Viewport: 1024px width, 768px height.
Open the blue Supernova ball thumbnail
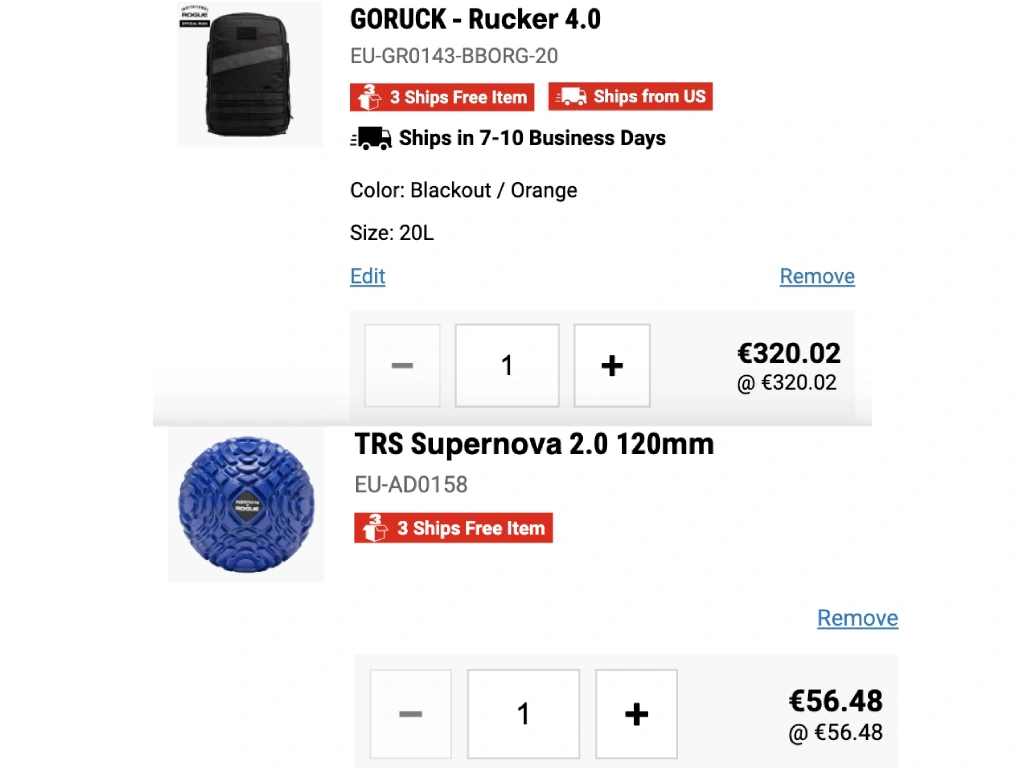click(x=246, y=505)
